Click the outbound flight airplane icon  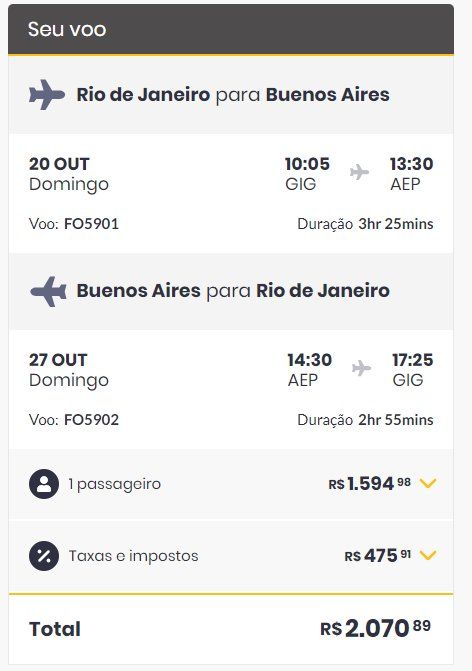47,95
